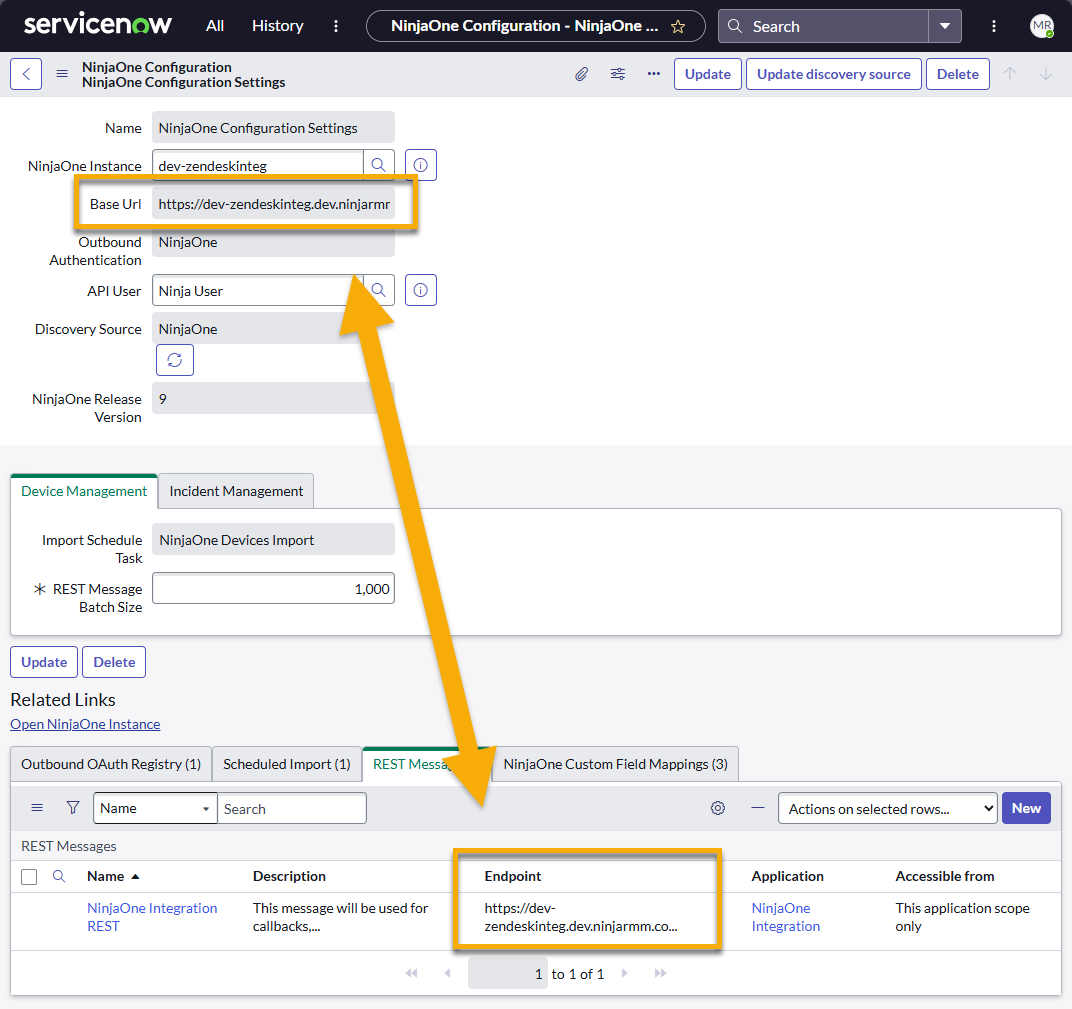1072x1009 pixels.
Task: Click the paperclip attachment icon
Action: click(582, 74)
